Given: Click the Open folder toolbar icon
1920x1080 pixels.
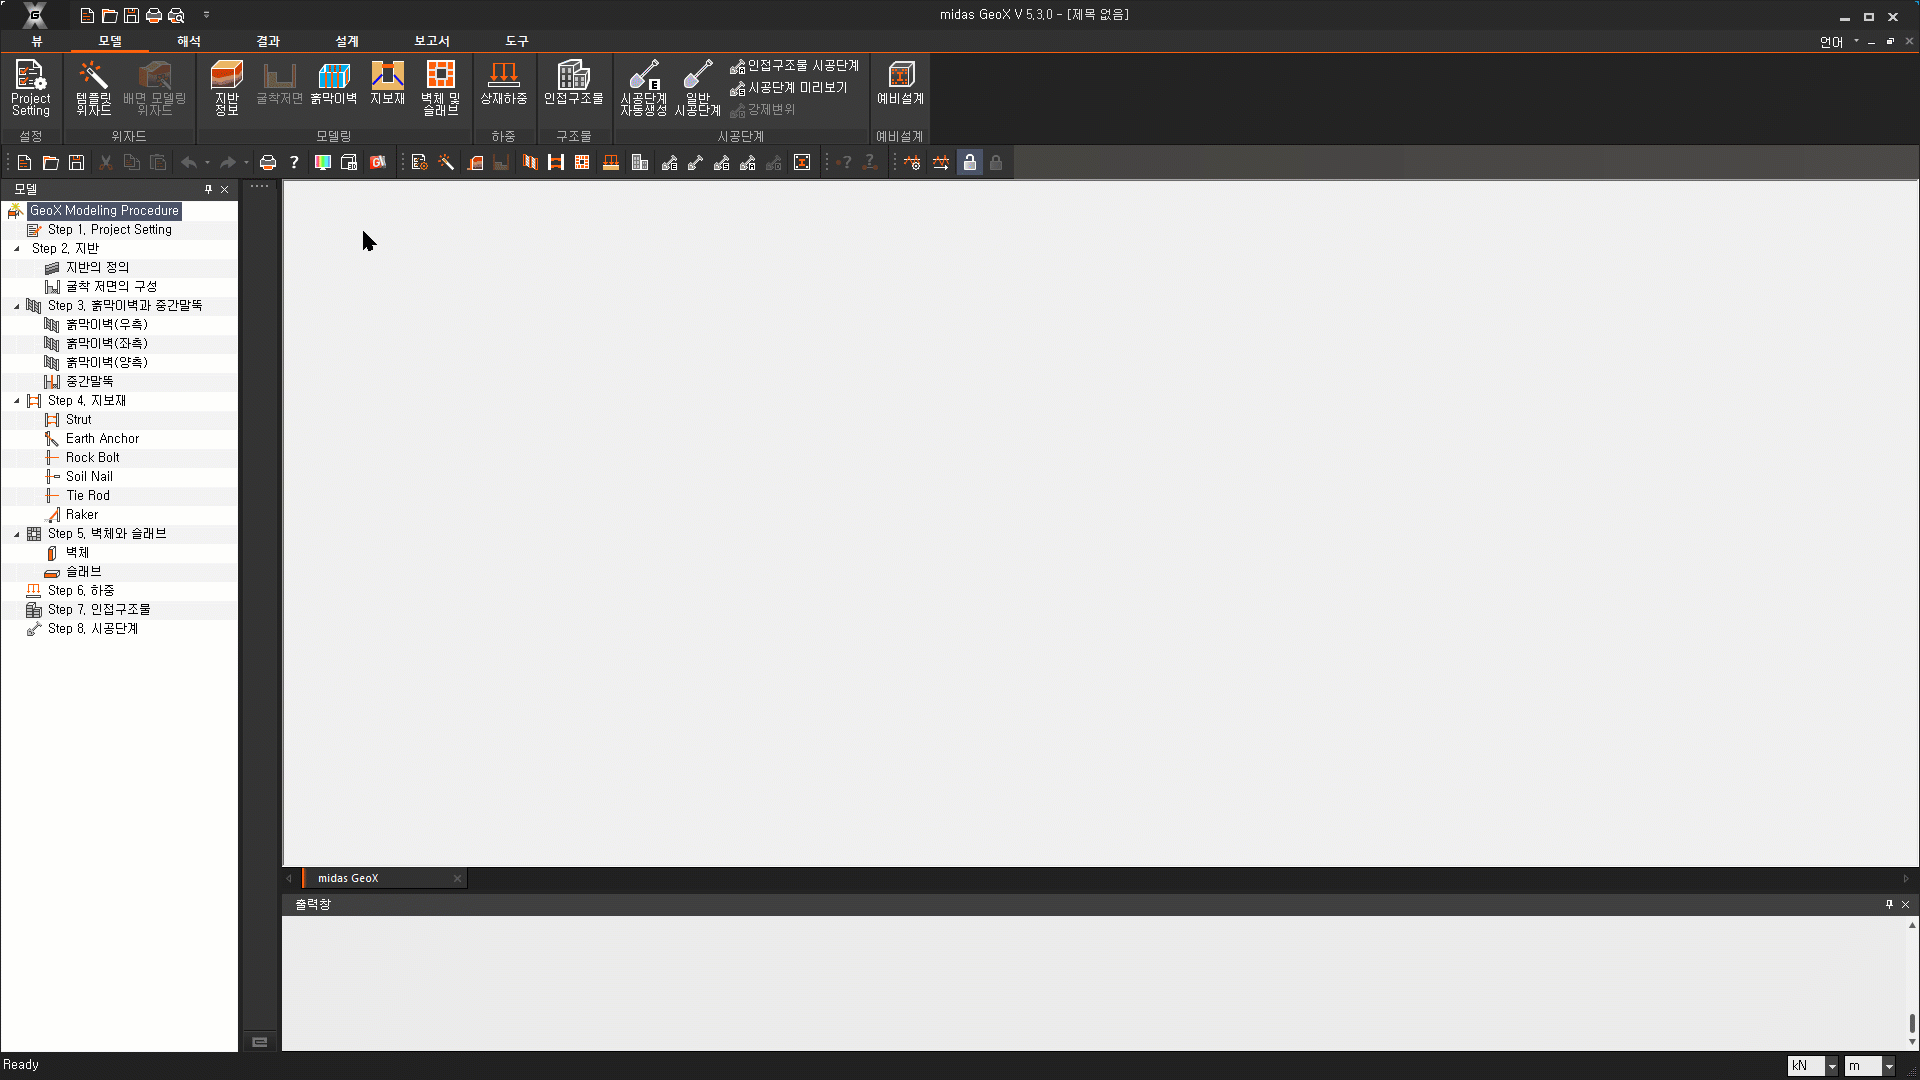Looking at the screenshot, I should point(50,163).
